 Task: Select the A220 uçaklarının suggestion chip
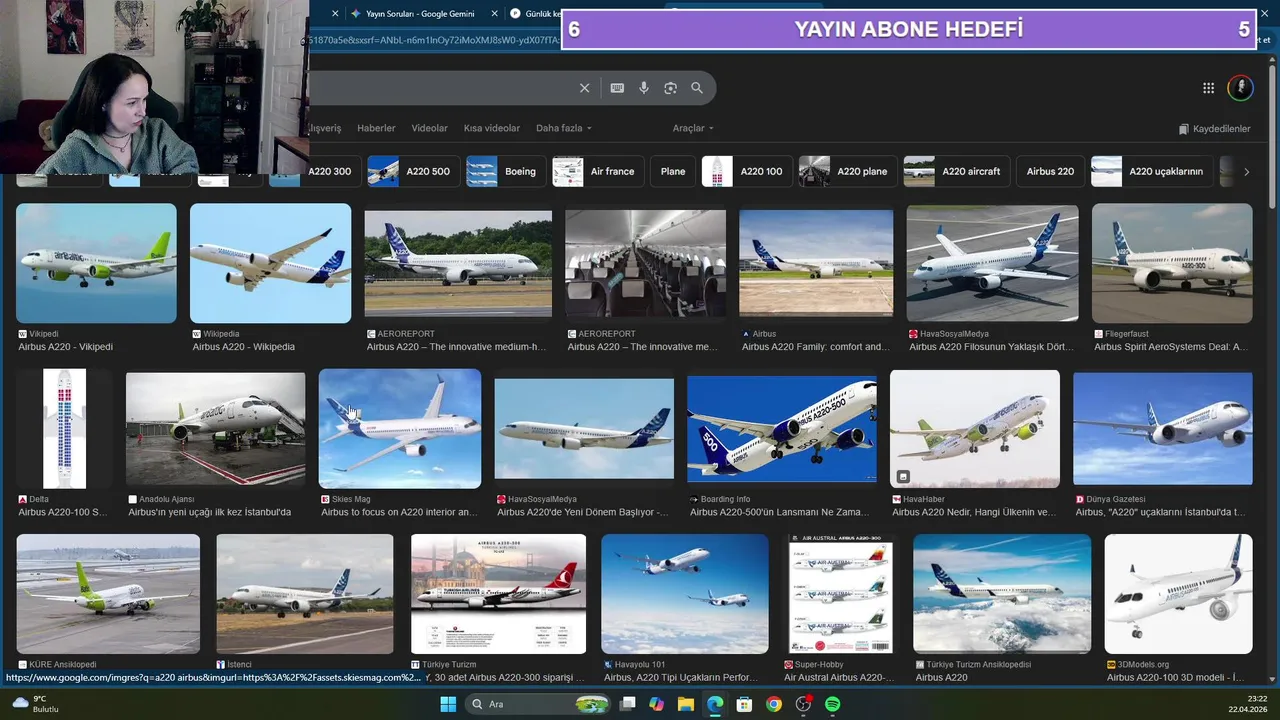pyautogui.click(x=1152, y=171)
